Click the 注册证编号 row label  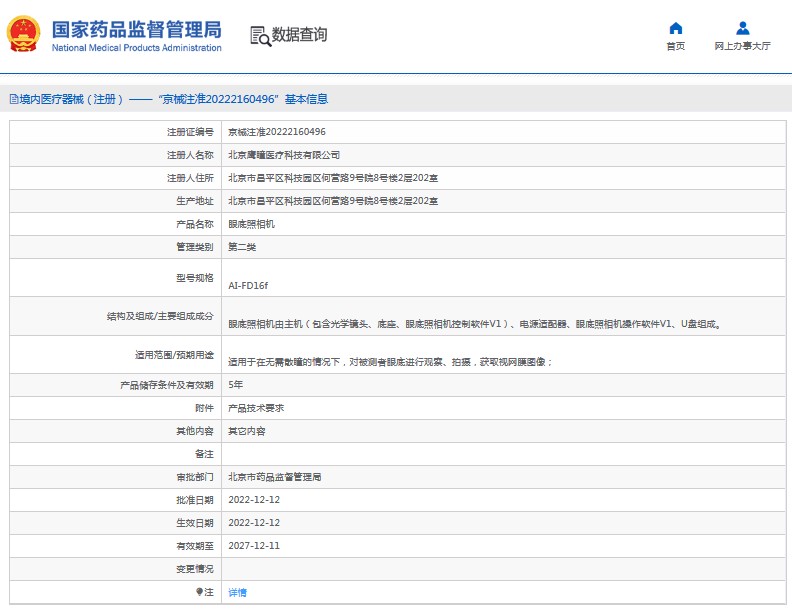190,132
